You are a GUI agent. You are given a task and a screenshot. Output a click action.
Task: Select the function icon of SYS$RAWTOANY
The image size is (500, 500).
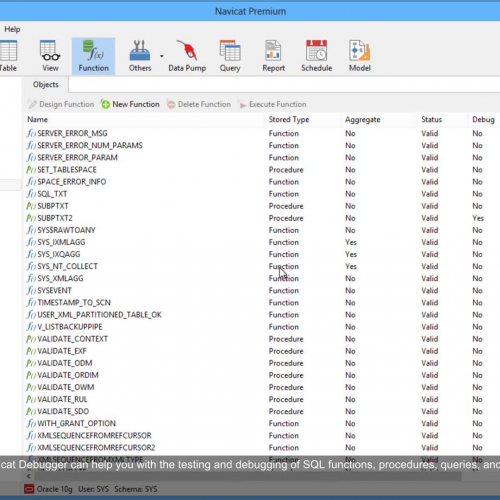(x=31, y=230)
